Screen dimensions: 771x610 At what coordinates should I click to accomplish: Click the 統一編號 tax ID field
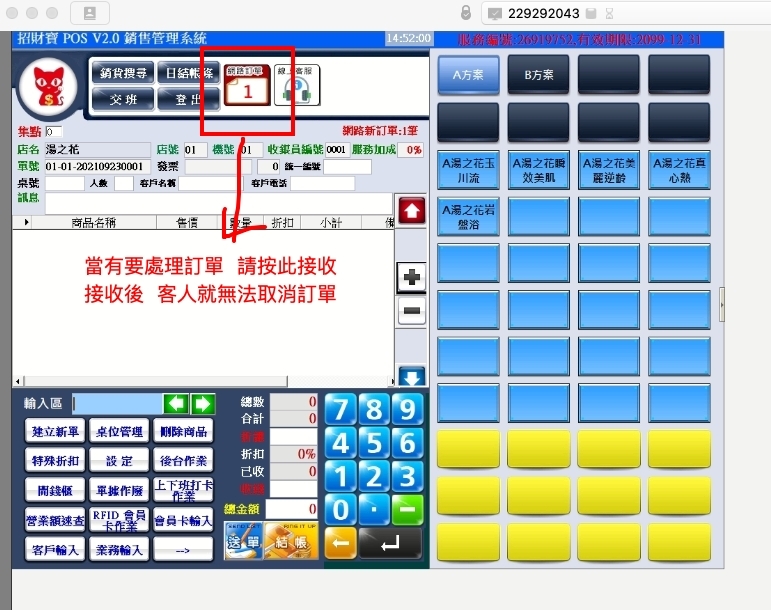(347, 167)
